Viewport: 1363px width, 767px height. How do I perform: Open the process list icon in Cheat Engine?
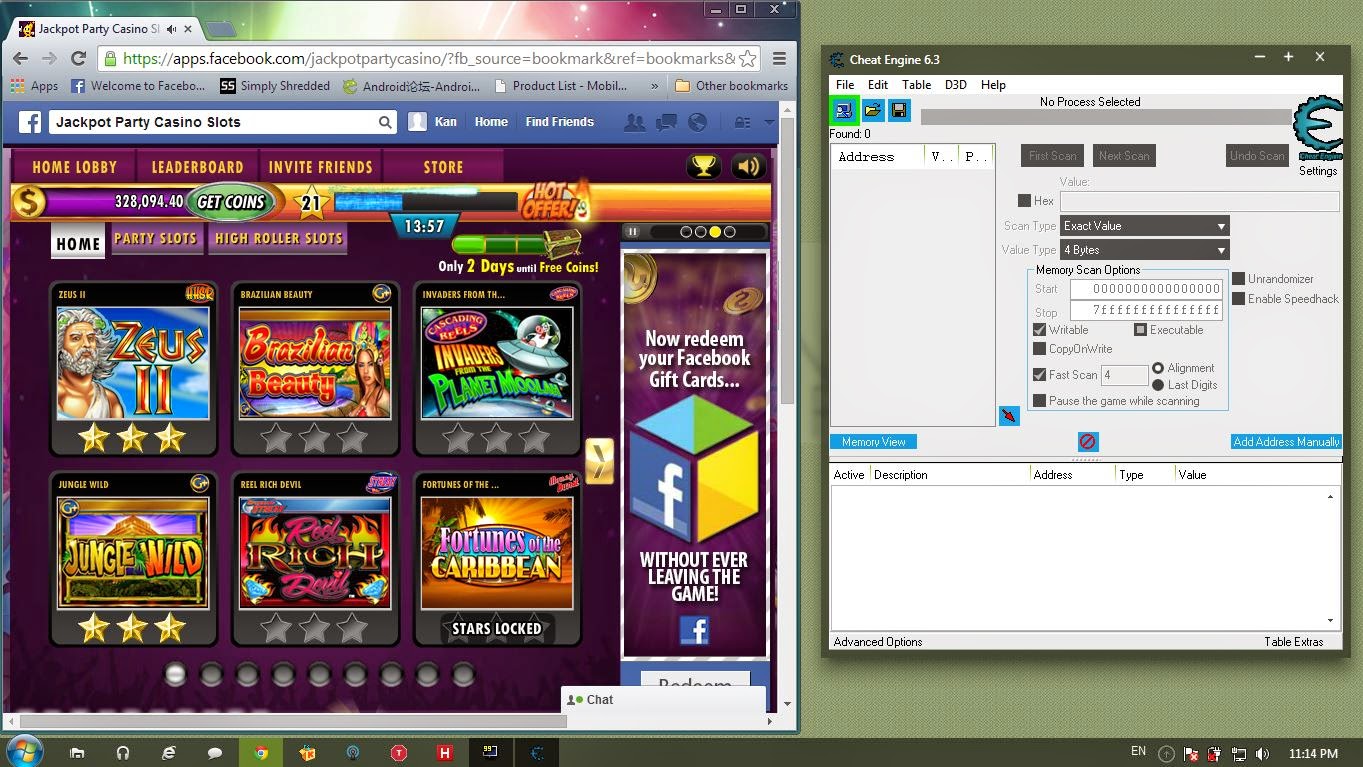tap(844, 110)
